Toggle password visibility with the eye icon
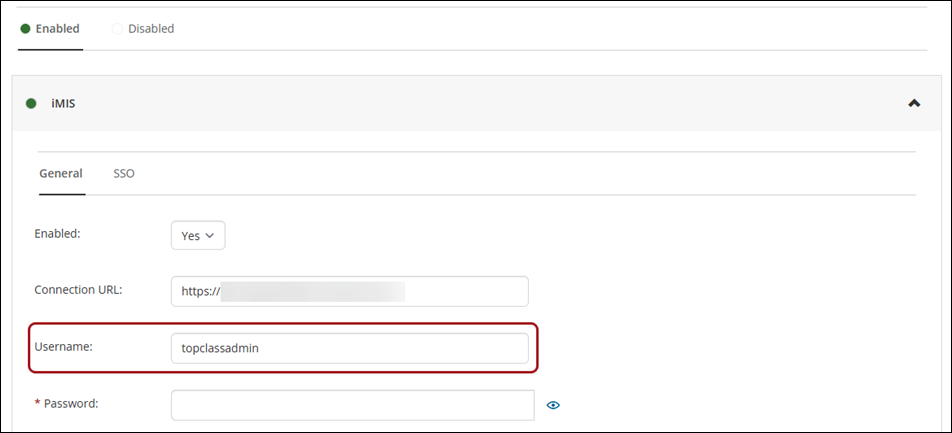Viewport: 952px width, 433px height. point(553,405)
